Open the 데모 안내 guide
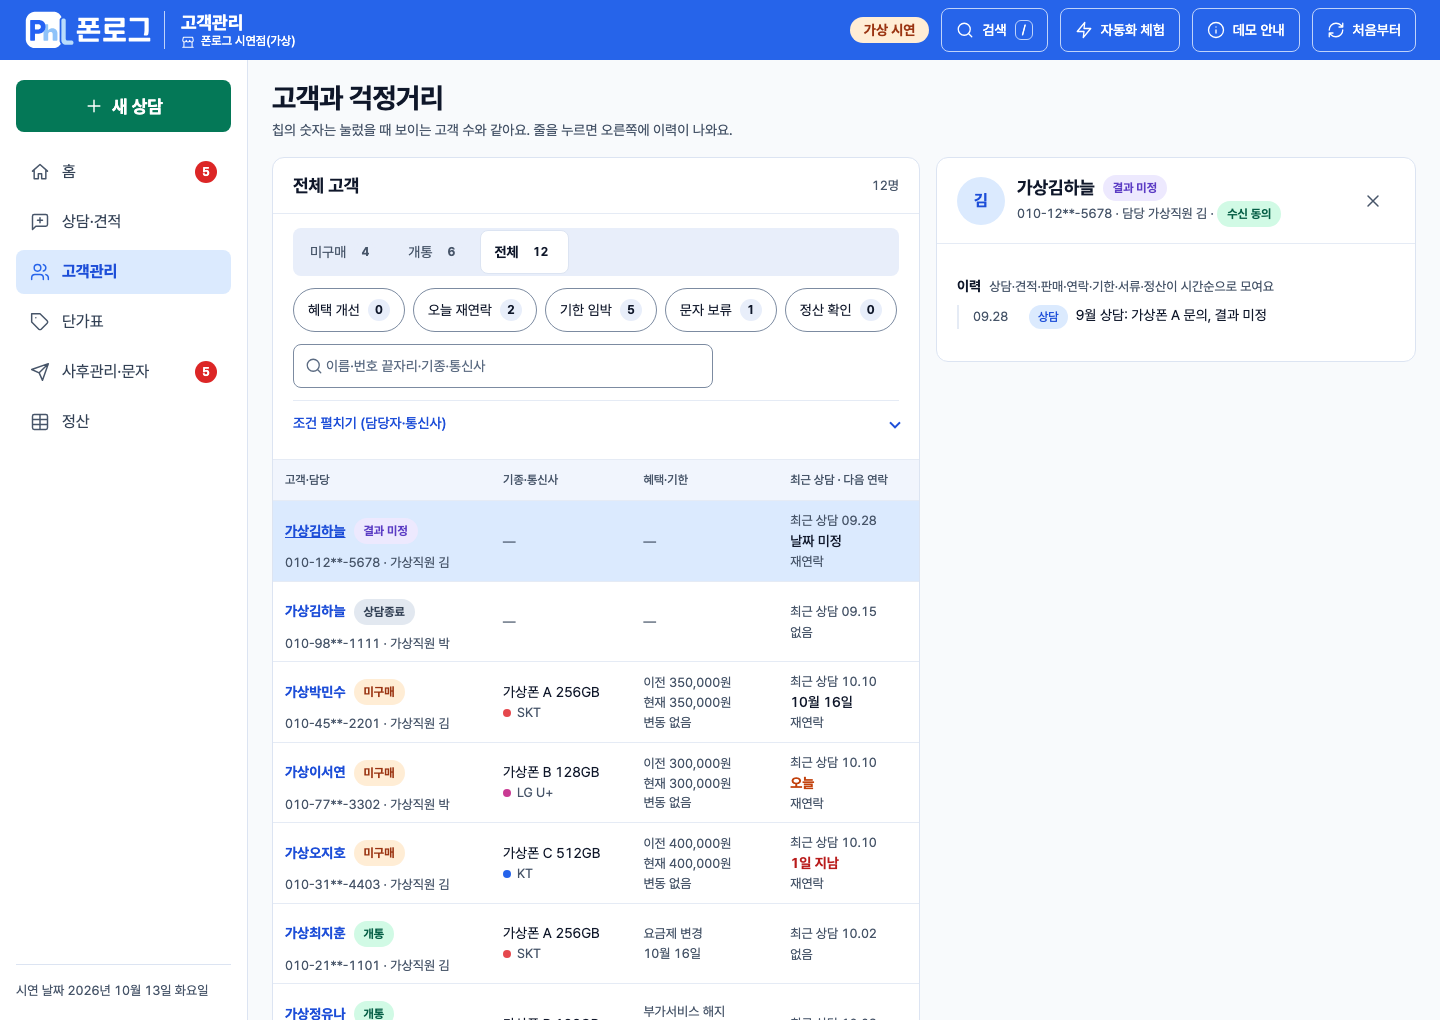1440x1020 pixels. pyautogui.click(x=1246, y=30)
